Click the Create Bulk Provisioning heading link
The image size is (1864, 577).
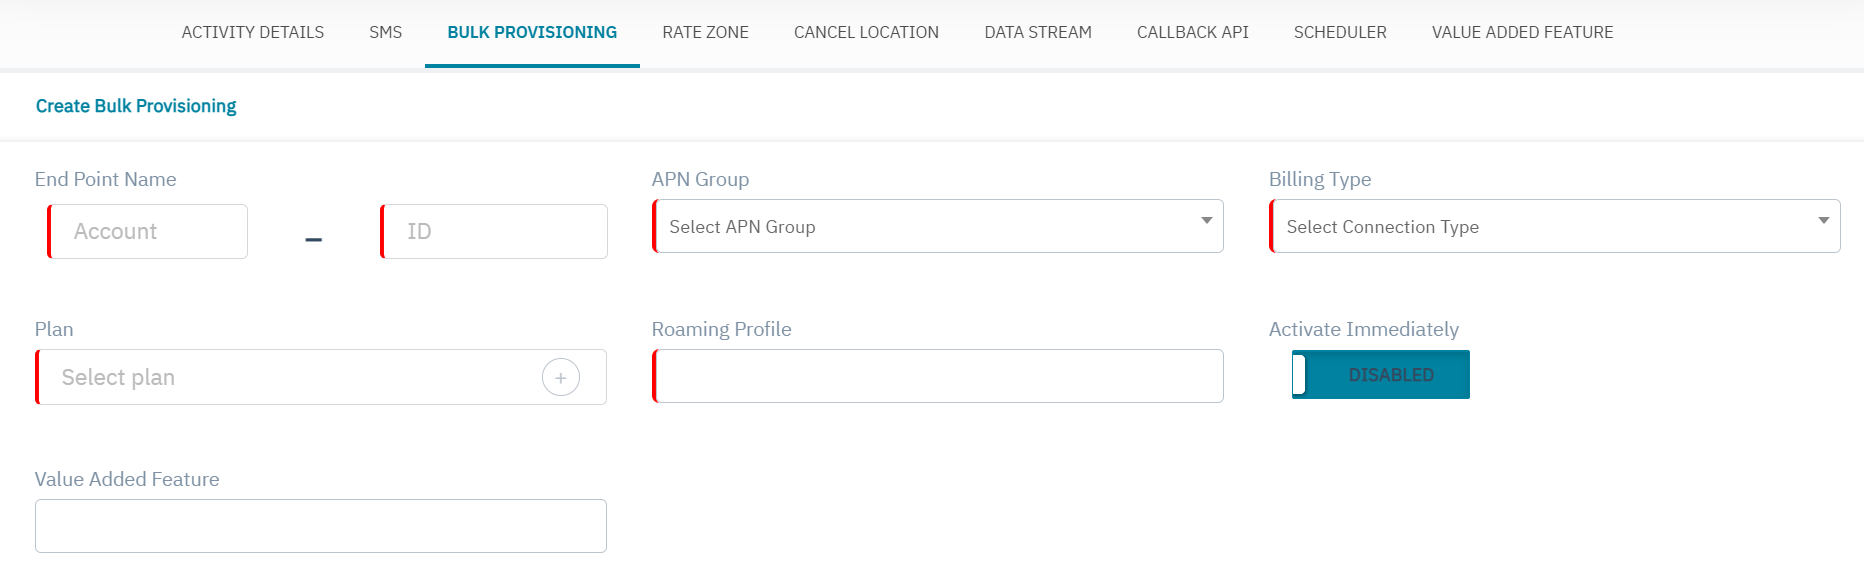136,106
